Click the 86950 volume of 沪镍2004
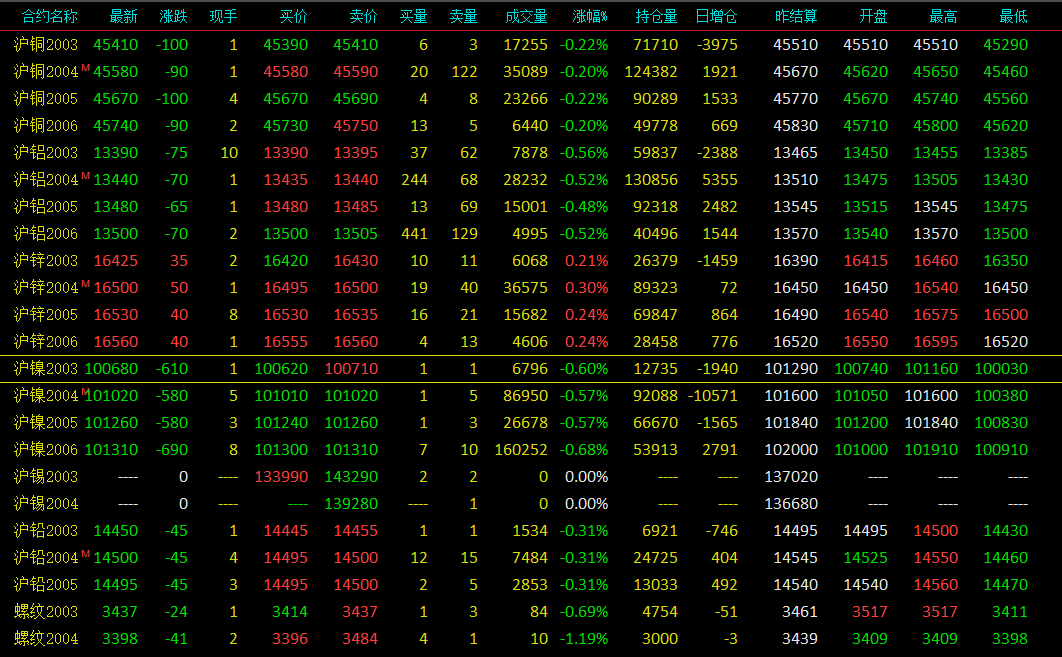This screenshot has width=1062, height=657. 526,396
